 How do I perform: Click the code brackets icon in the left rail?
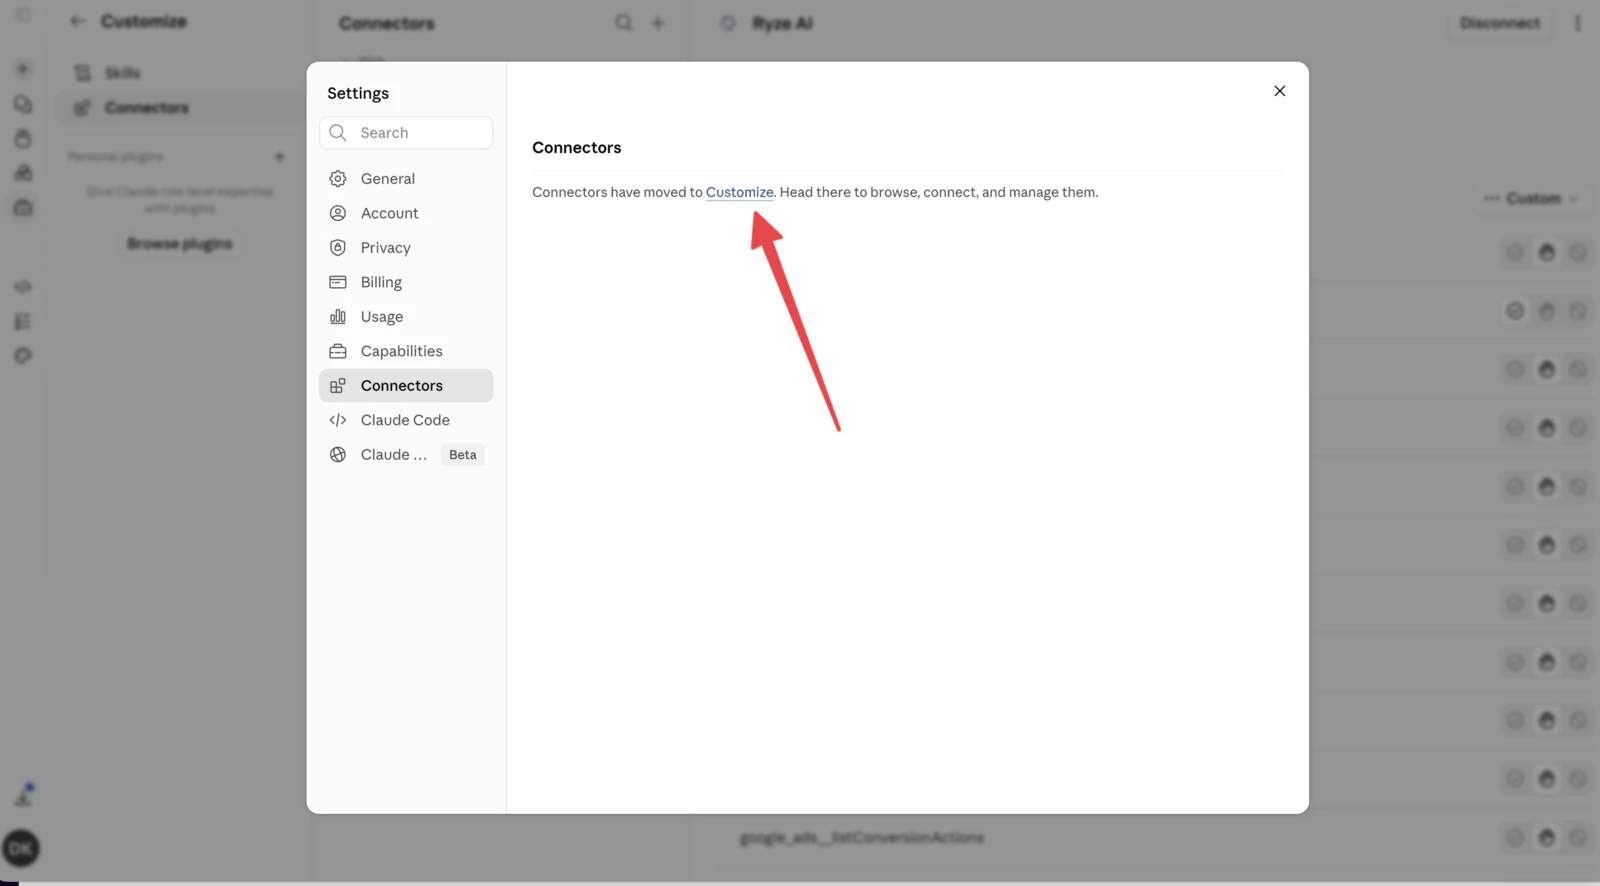tap(23, 287)
